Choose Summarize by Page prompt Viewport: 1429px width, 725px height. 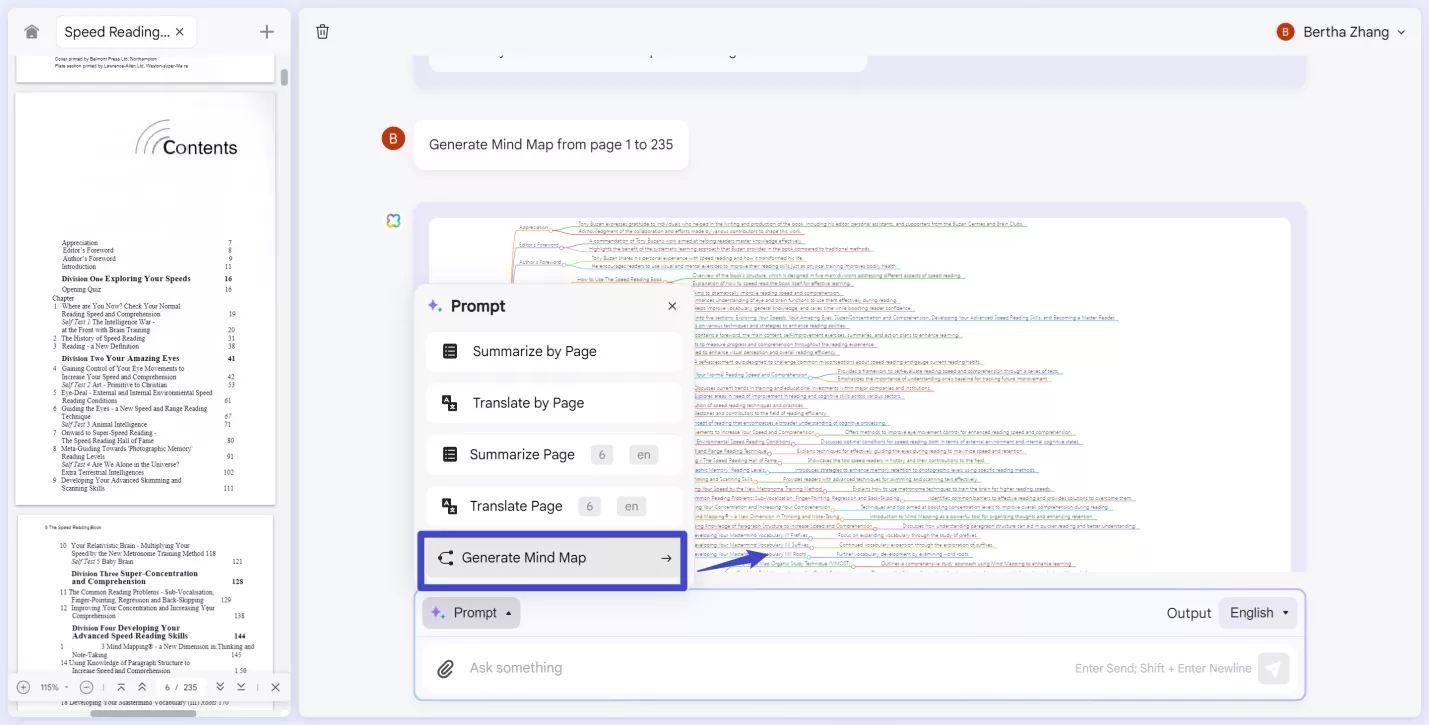coord(554,351)
